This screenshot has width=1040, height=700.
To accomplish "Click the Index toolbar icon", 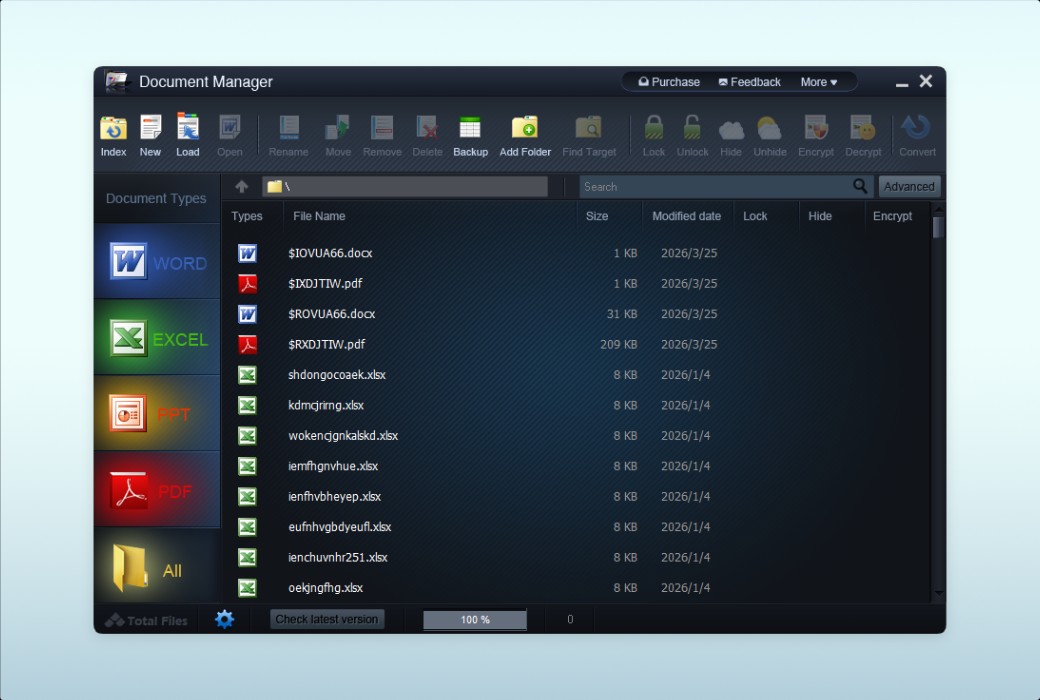I will tap(113, 135).
